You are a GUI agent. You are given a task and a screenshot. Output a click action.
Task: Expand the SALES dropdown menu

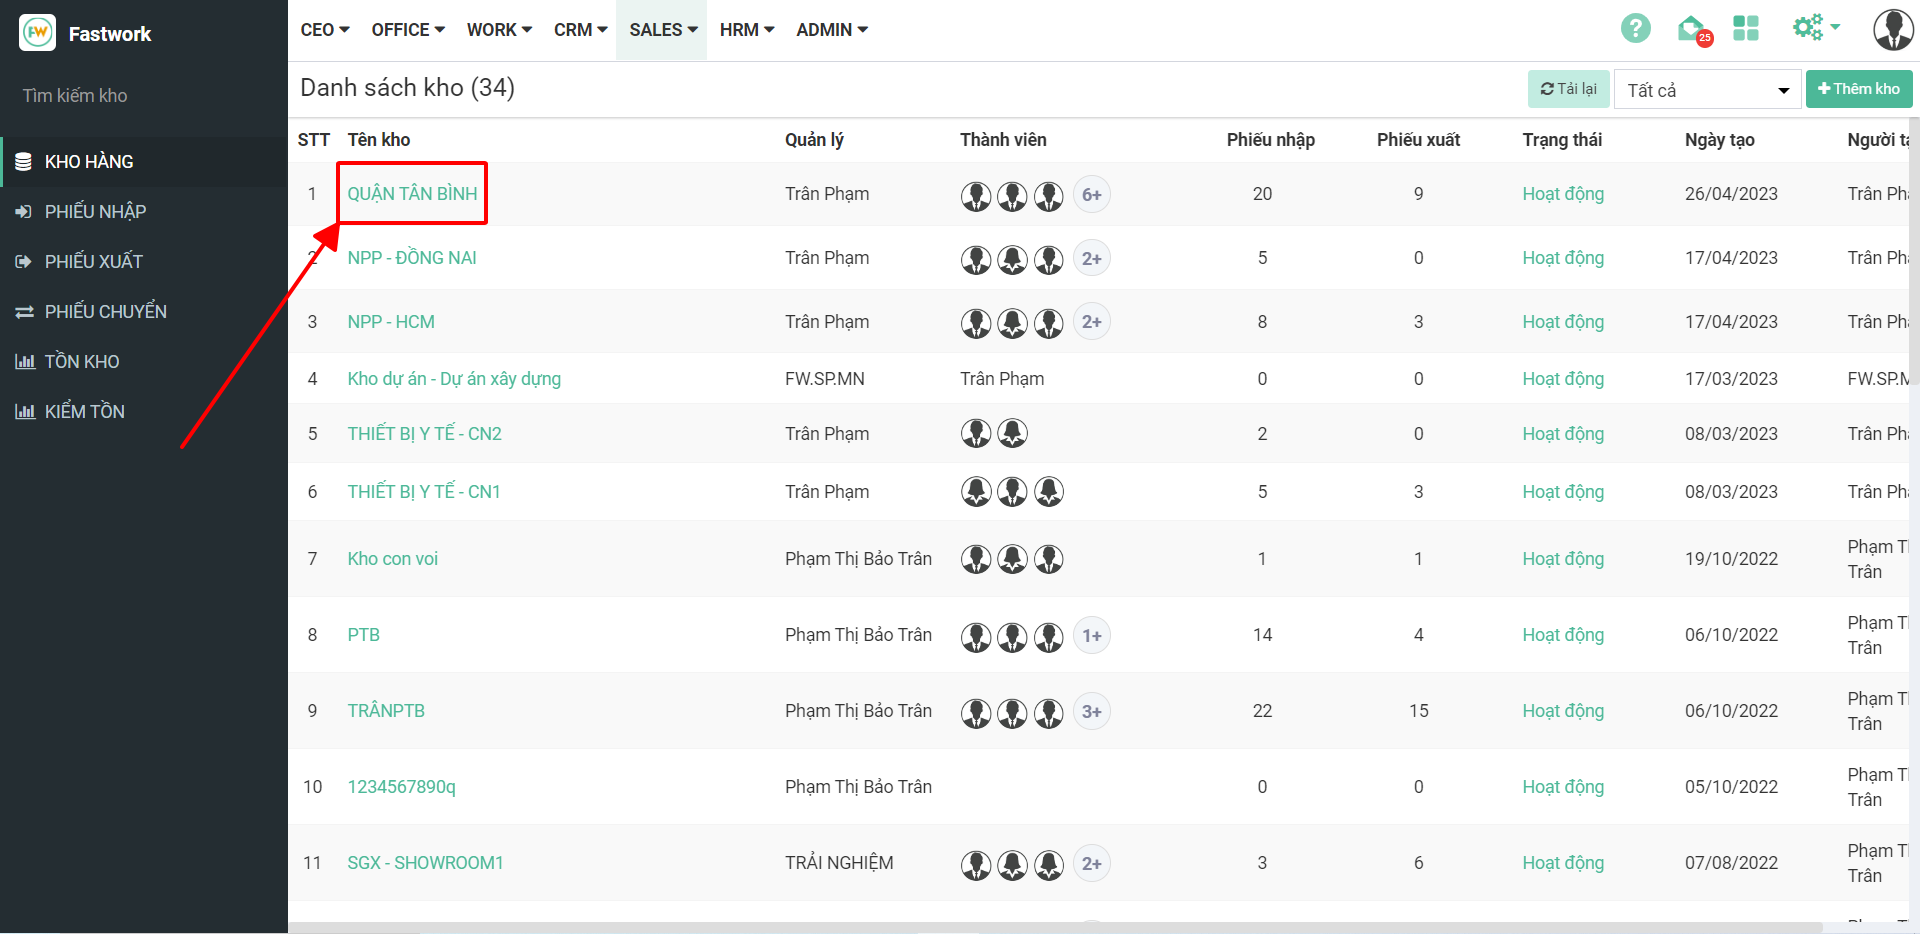[x=662, y=30]
